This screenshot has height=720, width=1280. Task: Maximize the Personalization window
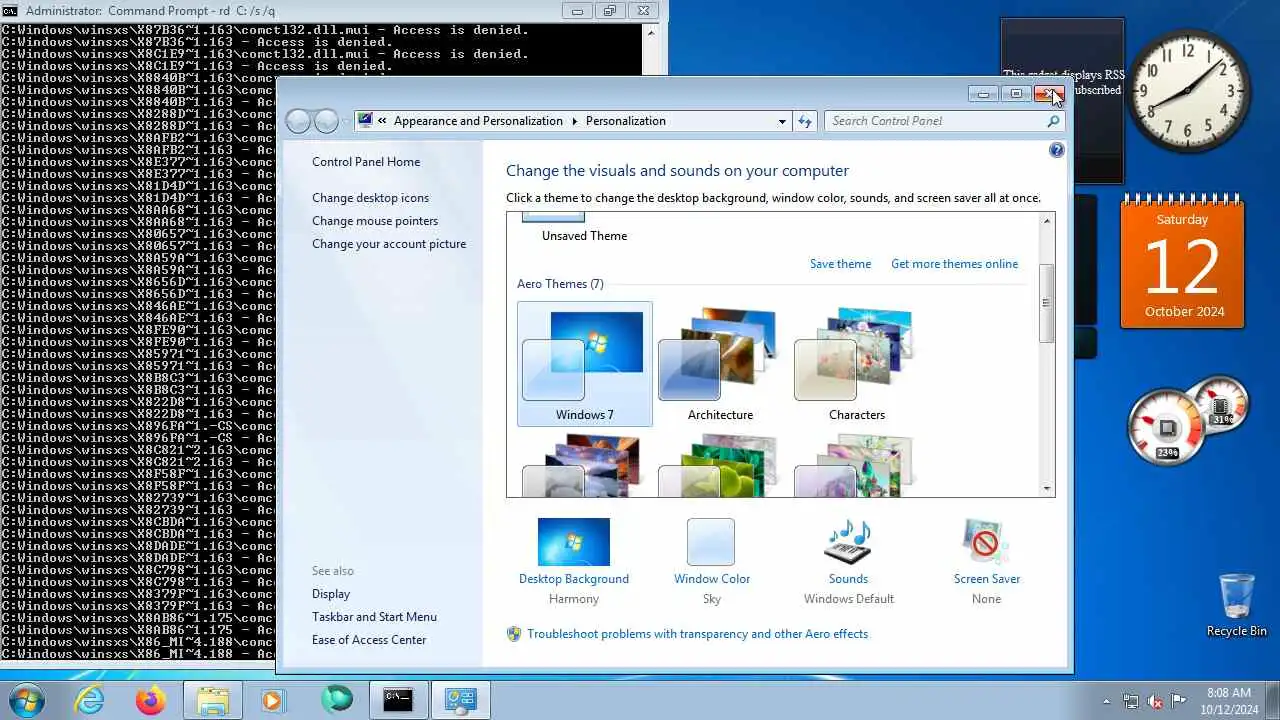click(x=1016, y=94)
